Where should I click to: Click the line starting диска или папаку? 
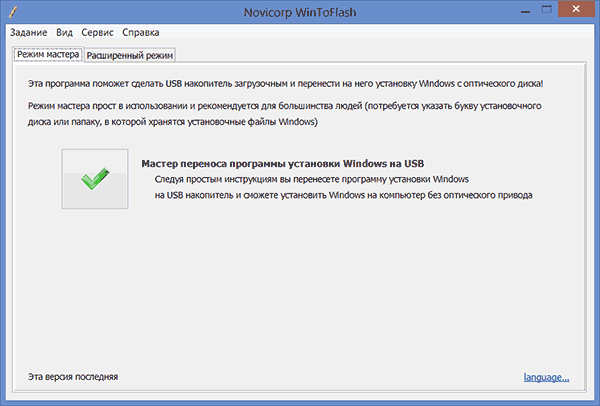point(173,122)
